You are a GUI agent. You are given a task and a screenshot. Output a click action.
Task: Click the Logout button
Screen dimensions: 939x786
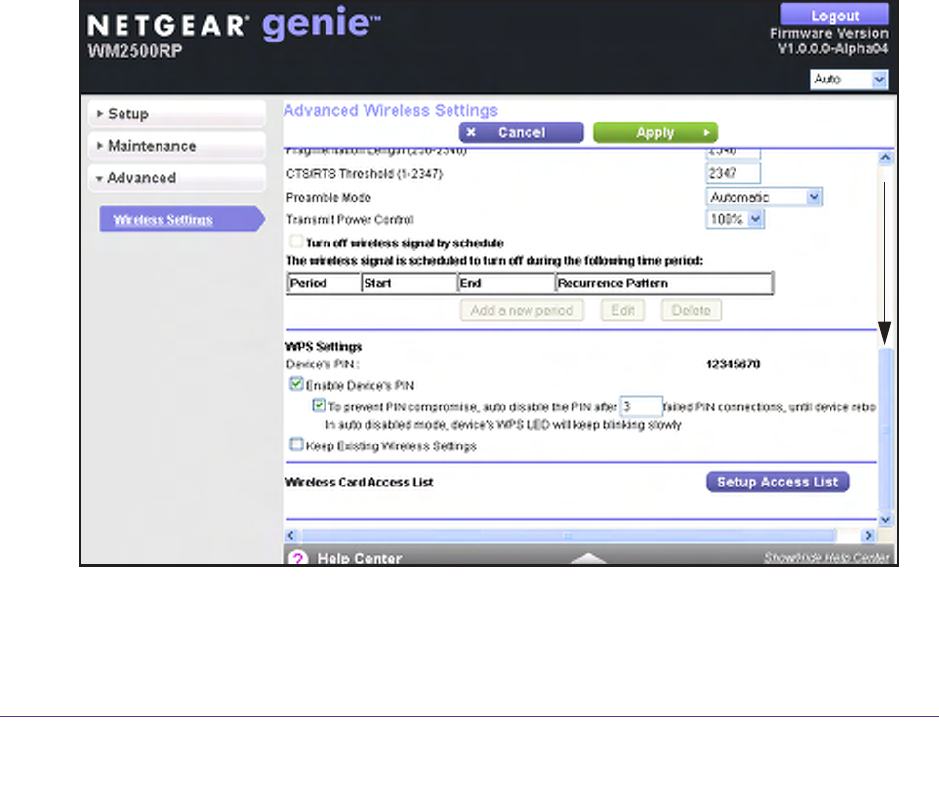point(834,14)
